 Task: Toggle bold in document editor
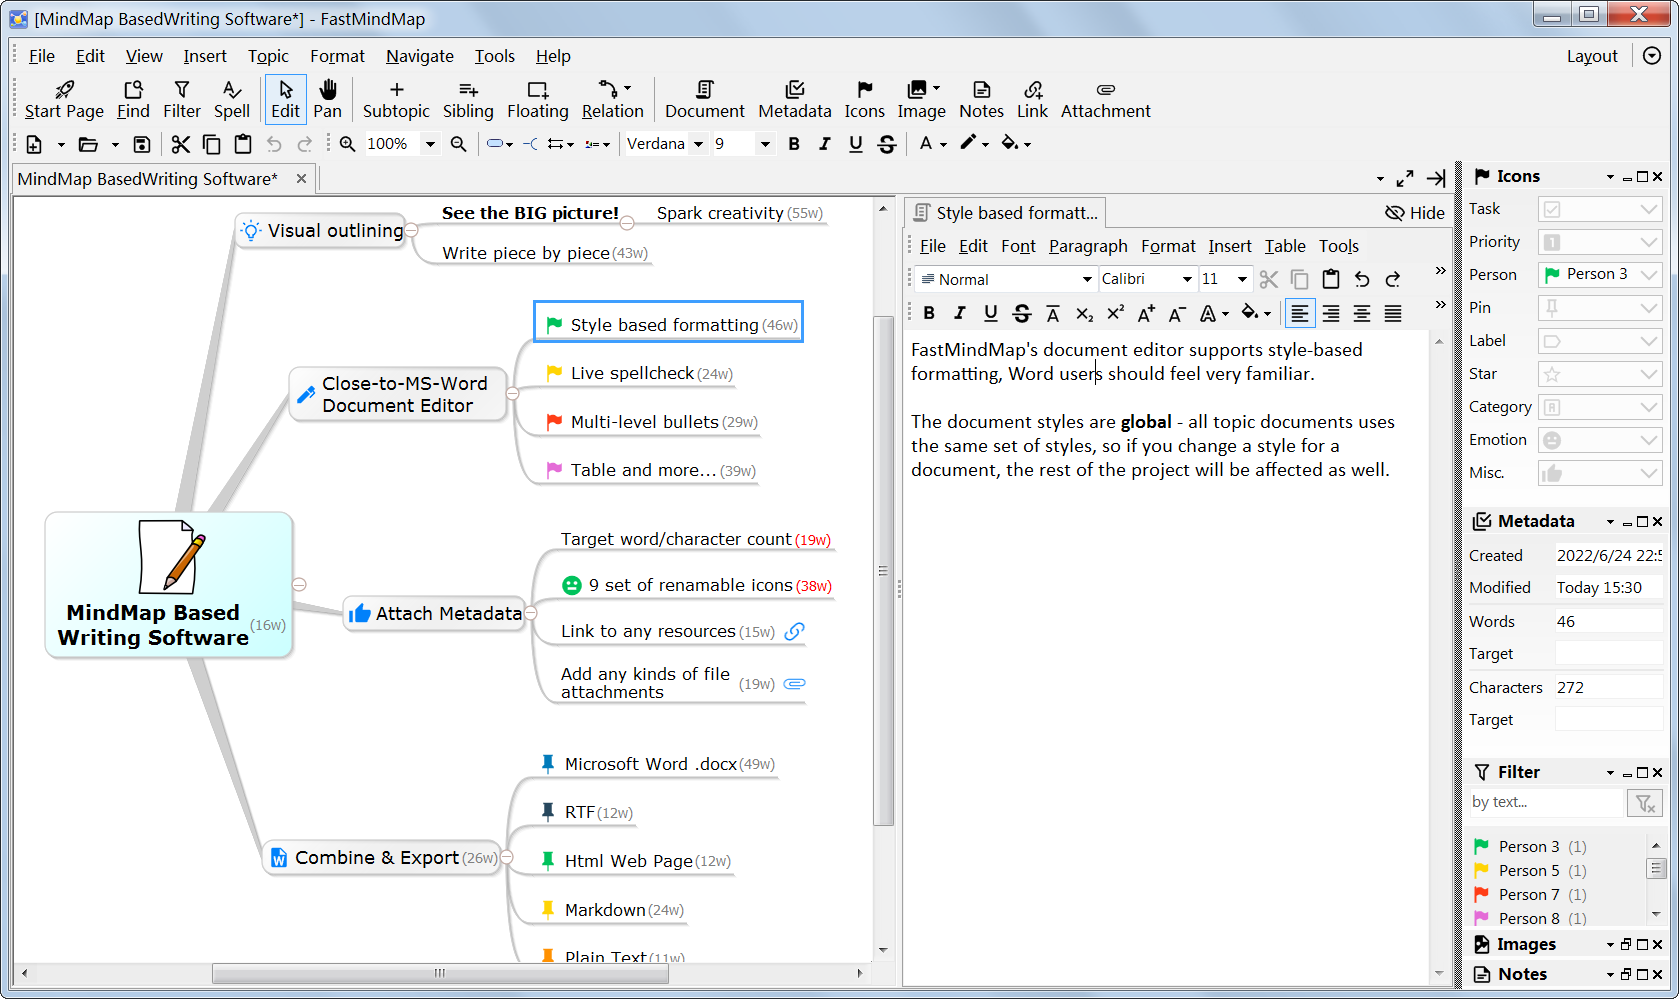[x=929, y=314]
